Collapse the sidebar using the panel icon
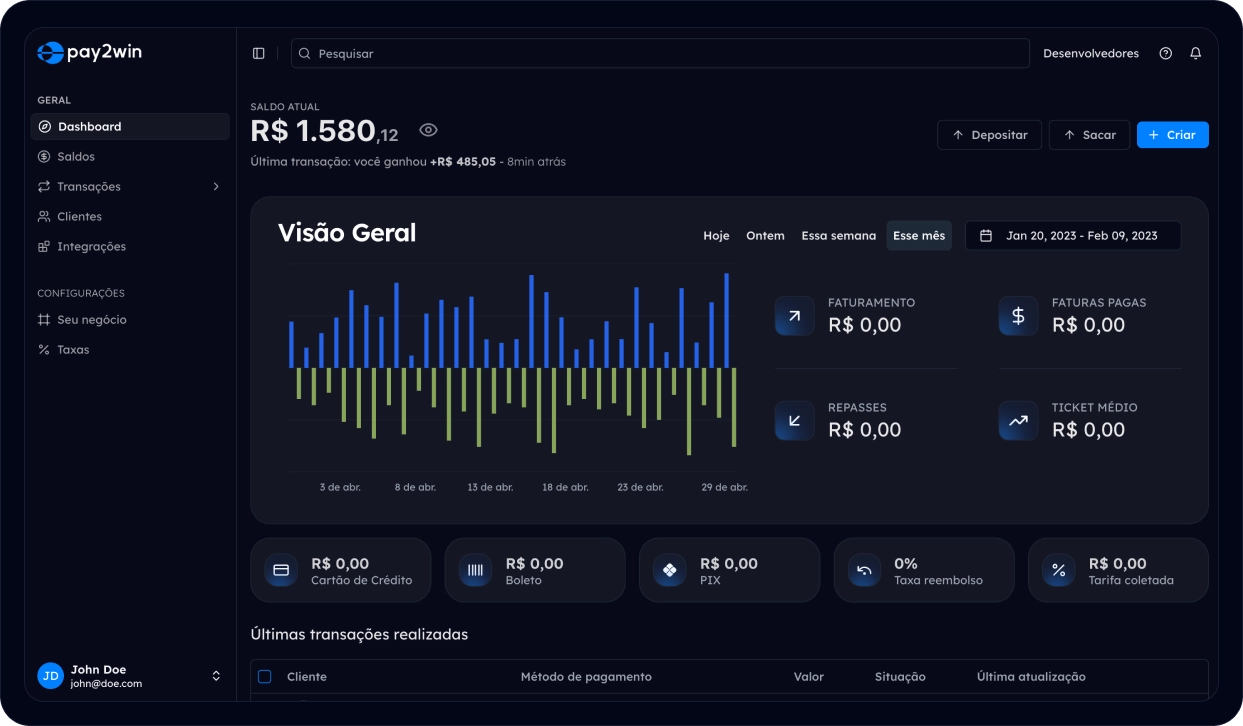This screenshot has height=726, width=1243. coord(259,54)
